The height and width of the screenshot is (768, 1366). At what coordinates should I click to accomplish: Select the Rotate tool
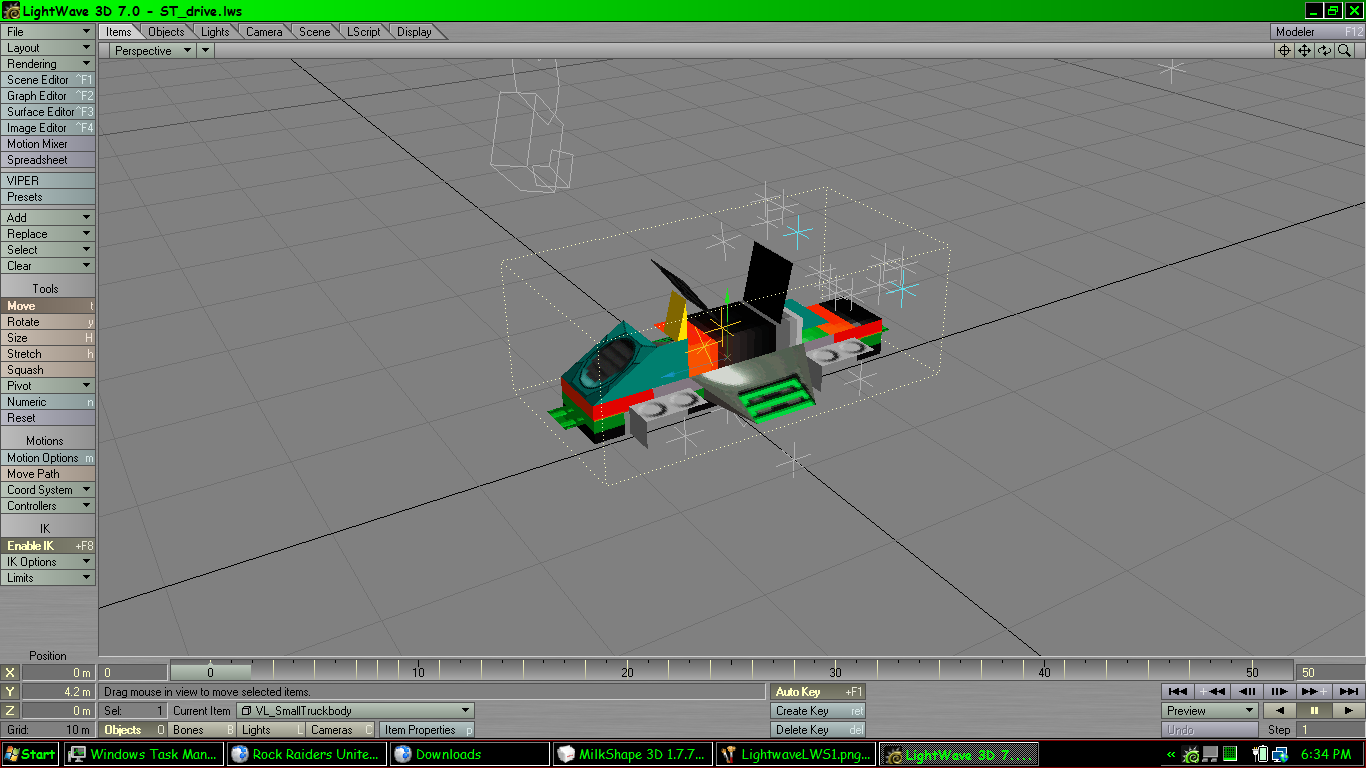click(48, 322)
